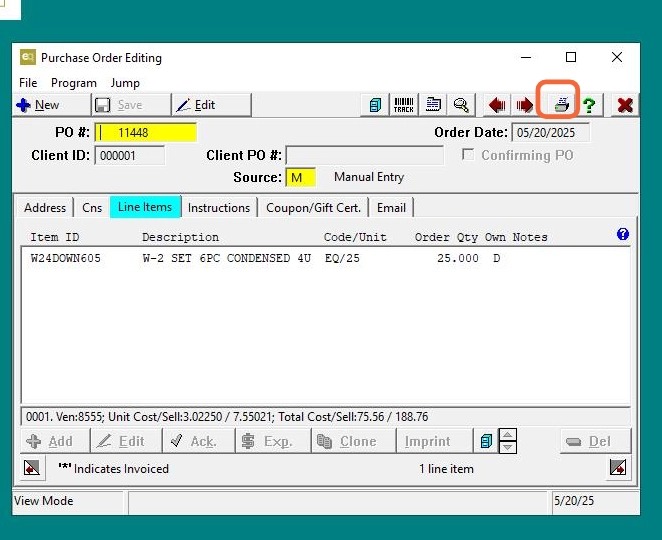Go to next PO with red right arrow
This screenshot has height=540, width=662.
(x=524, y=105)
